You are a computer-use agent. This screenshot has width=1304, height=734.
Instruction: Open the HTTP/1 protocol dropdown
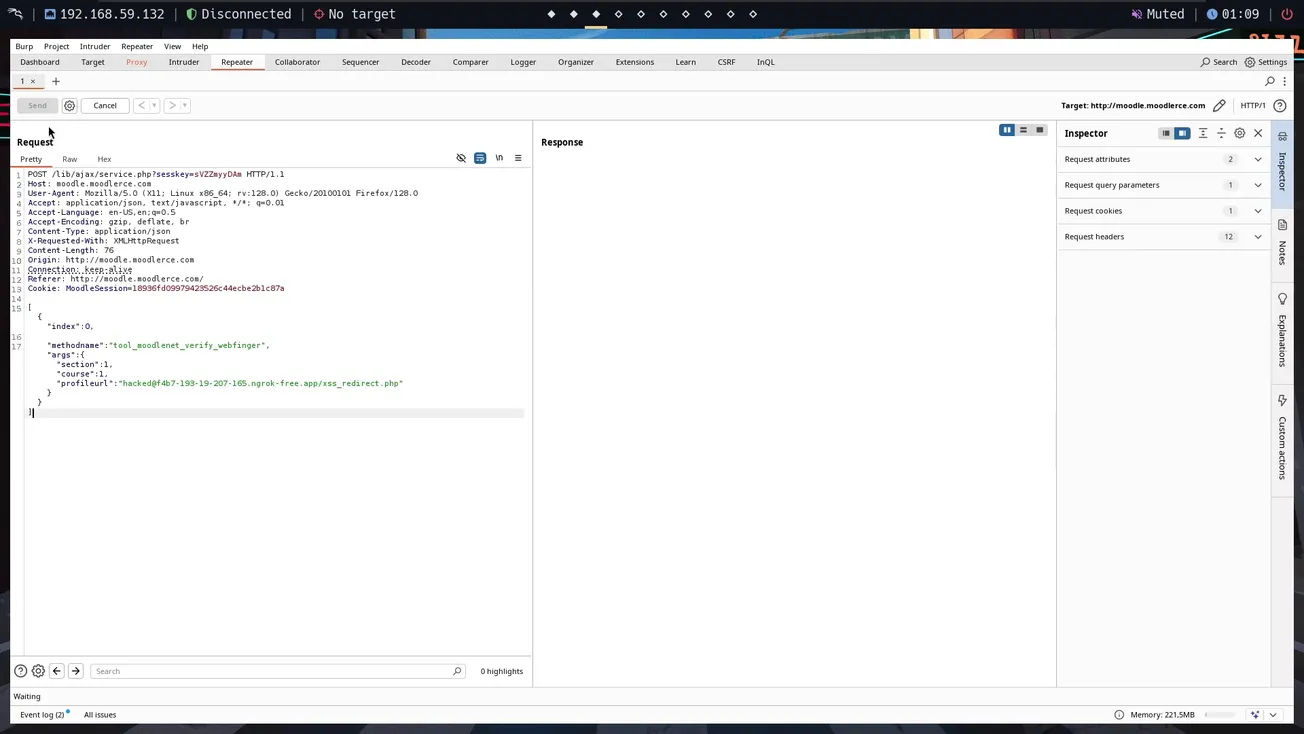pos(1253,105)
